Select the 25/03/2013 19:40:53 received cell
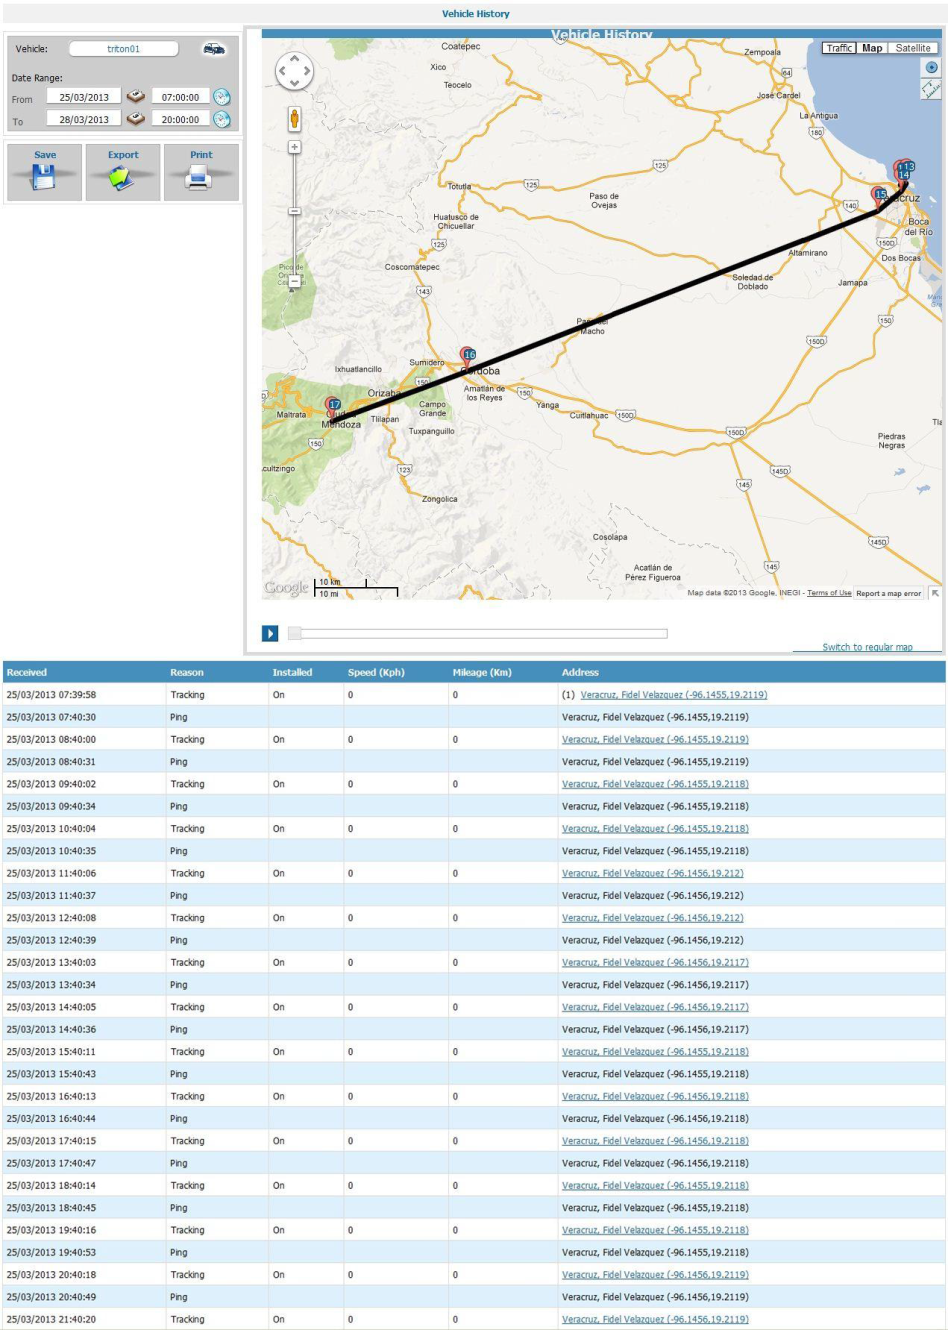 pyautogui.click(x=51, y=1252)
